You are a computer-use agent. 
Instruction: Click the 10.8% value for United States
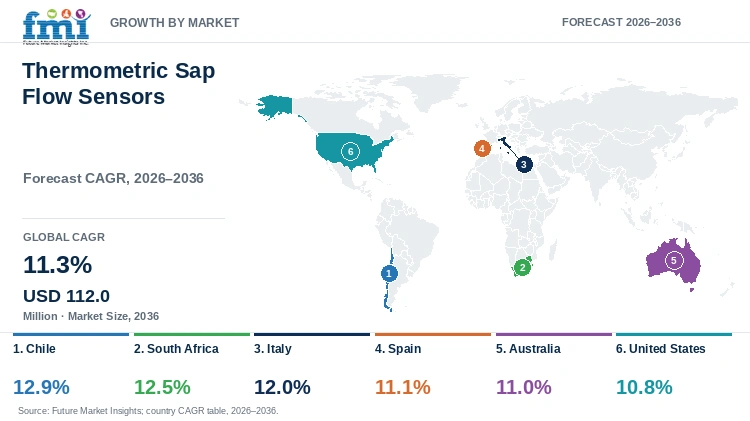pyautogui.click(x=644, y=387)
